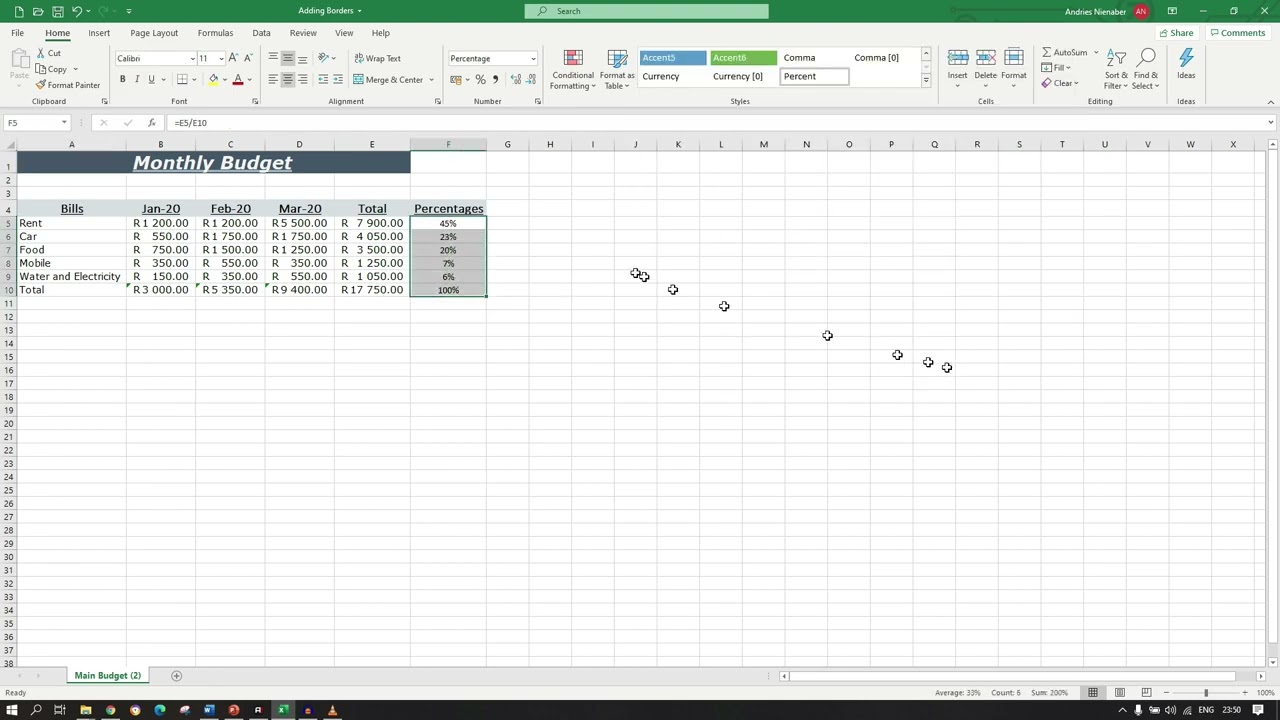Select the Italic formatting icon
Viewport: 1280px width, 720px height.
136,79
